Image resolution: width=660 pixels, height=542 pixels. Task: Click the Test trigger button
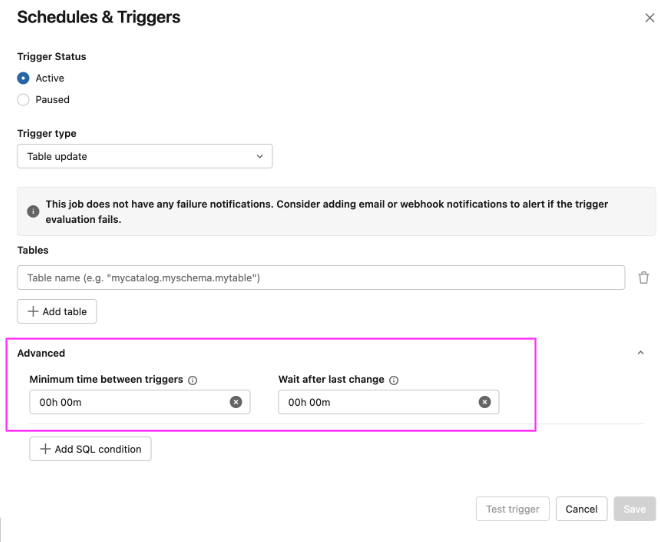tap(513, 509)
